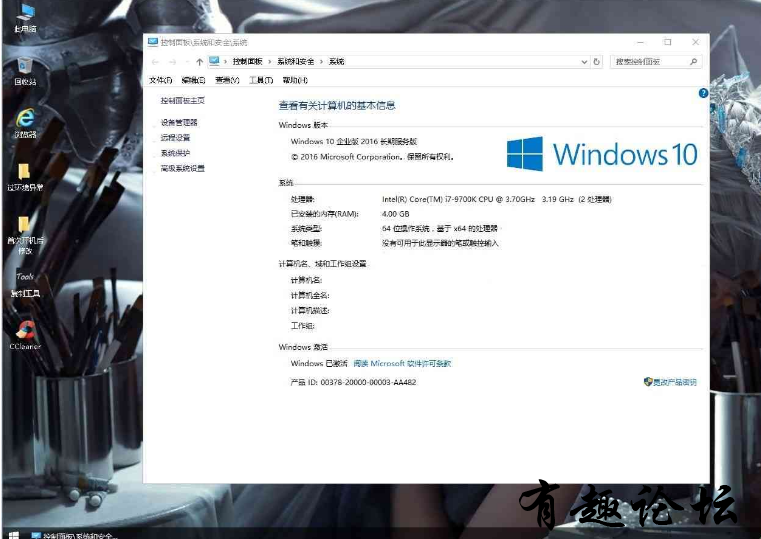The width and height of the screenshot is (761, 539).
Task: Click the 控制面板 breadcrumb
Action: pos(248,62)
